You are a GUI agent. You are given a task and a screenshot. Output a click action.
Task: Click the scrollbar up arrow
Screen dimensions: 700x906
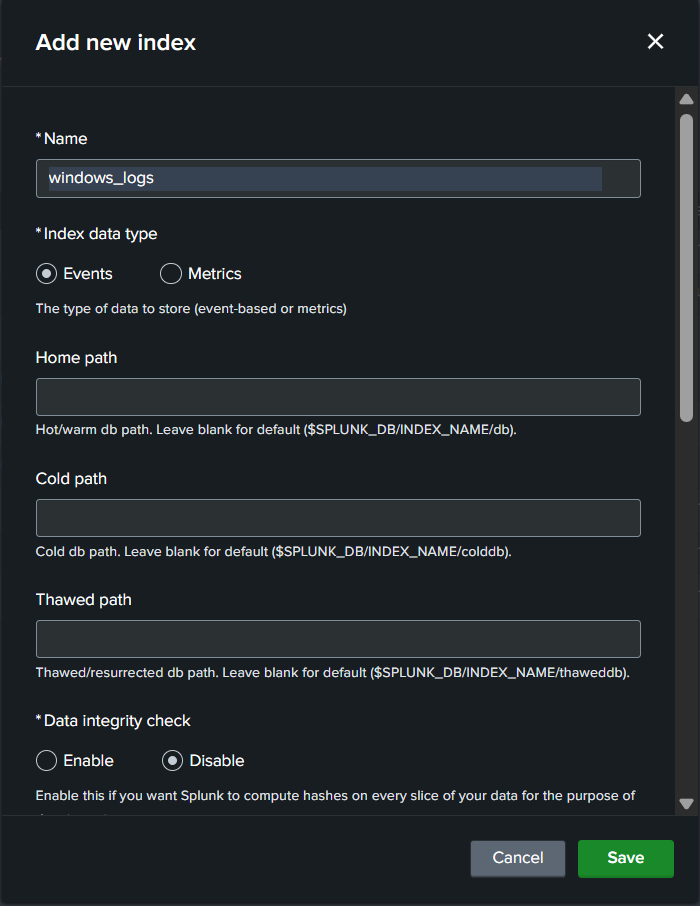tap(686, 100)
